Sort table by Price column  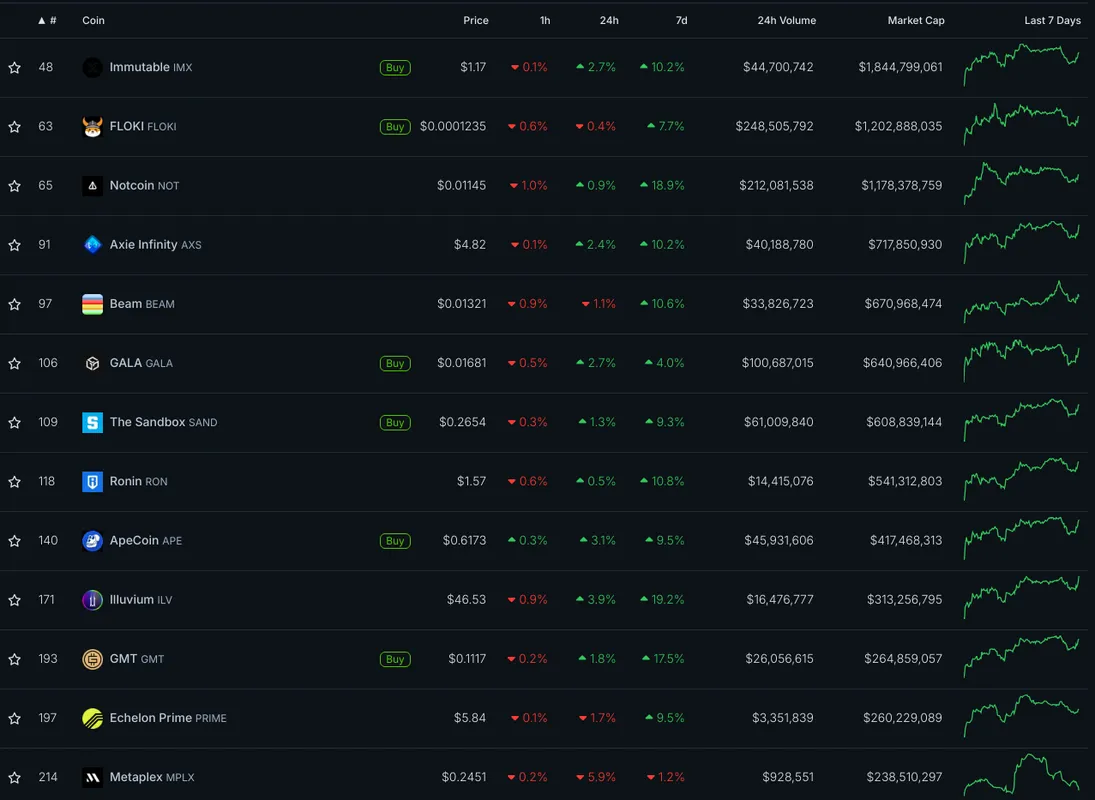point(476,21)
